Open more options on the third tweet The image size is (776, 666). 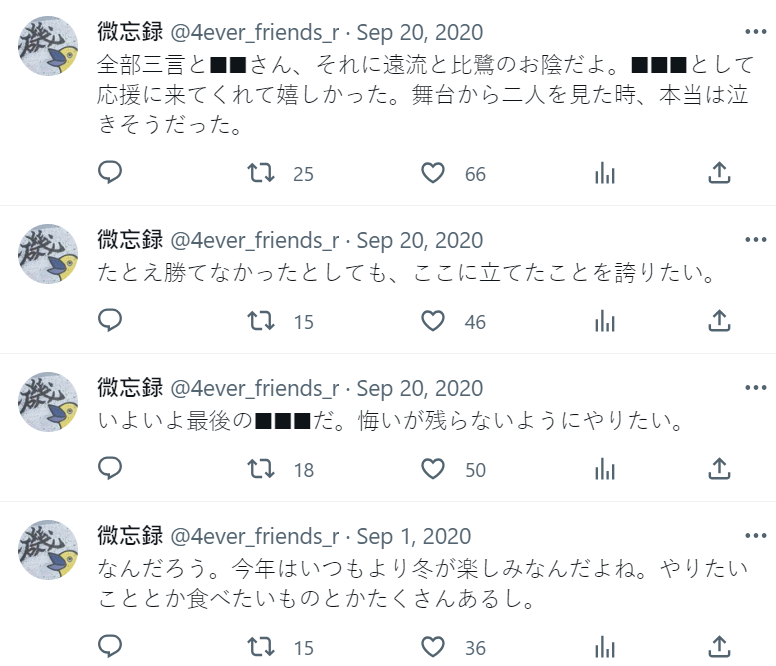(x=755, y=388)
